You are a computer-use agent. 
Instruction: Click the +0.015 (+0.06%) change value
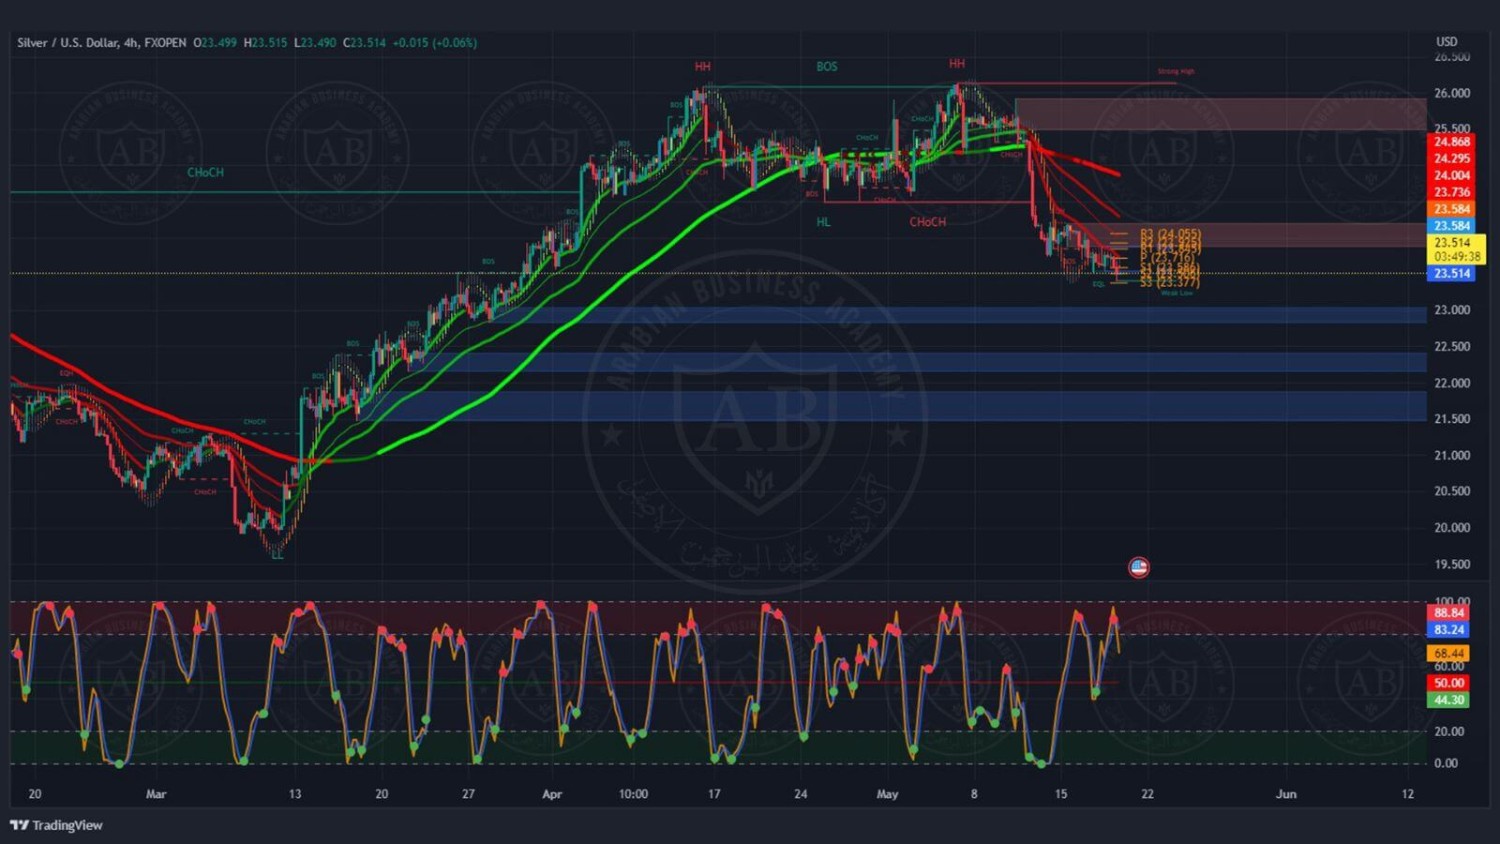(x=435, y=43)
